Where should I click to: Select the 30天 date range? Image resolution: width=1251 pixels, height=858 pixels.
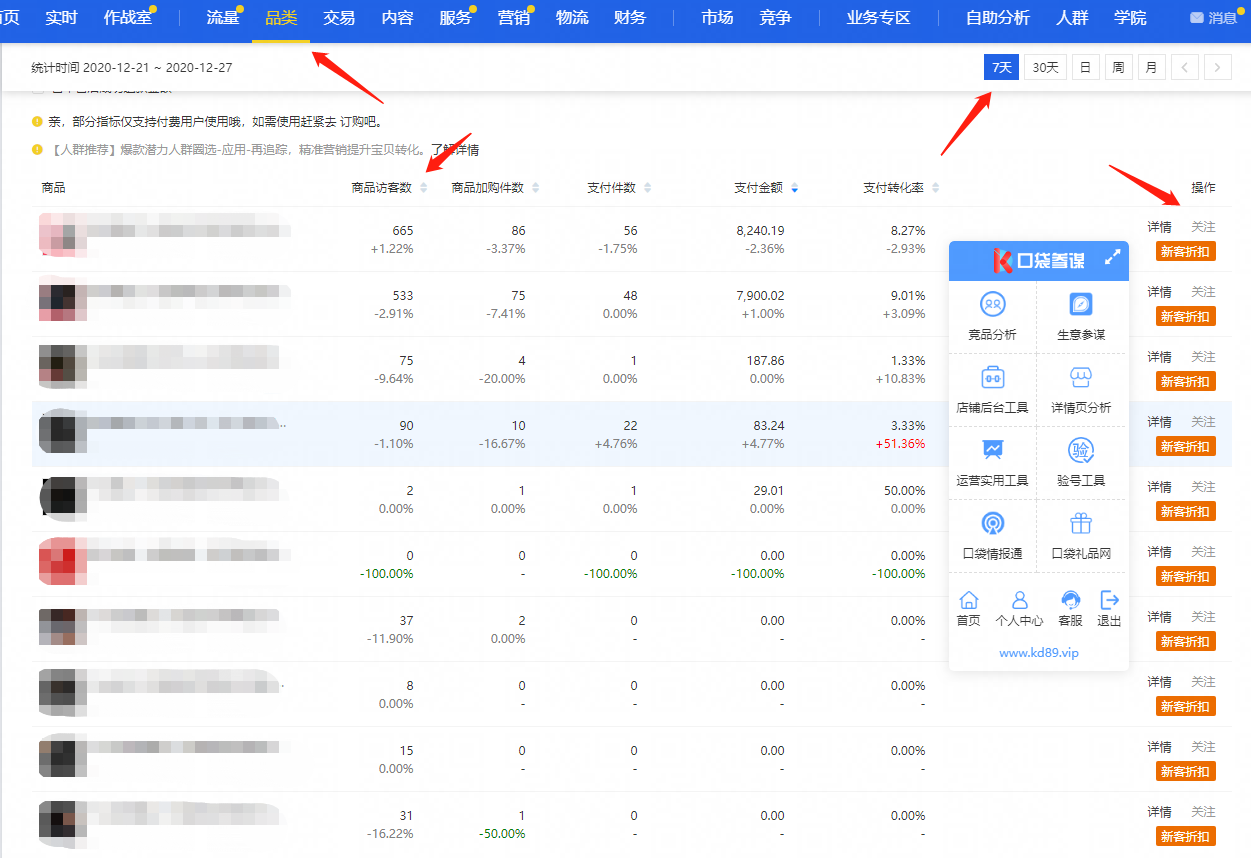pyautogui.click(x=1045, y=67)
